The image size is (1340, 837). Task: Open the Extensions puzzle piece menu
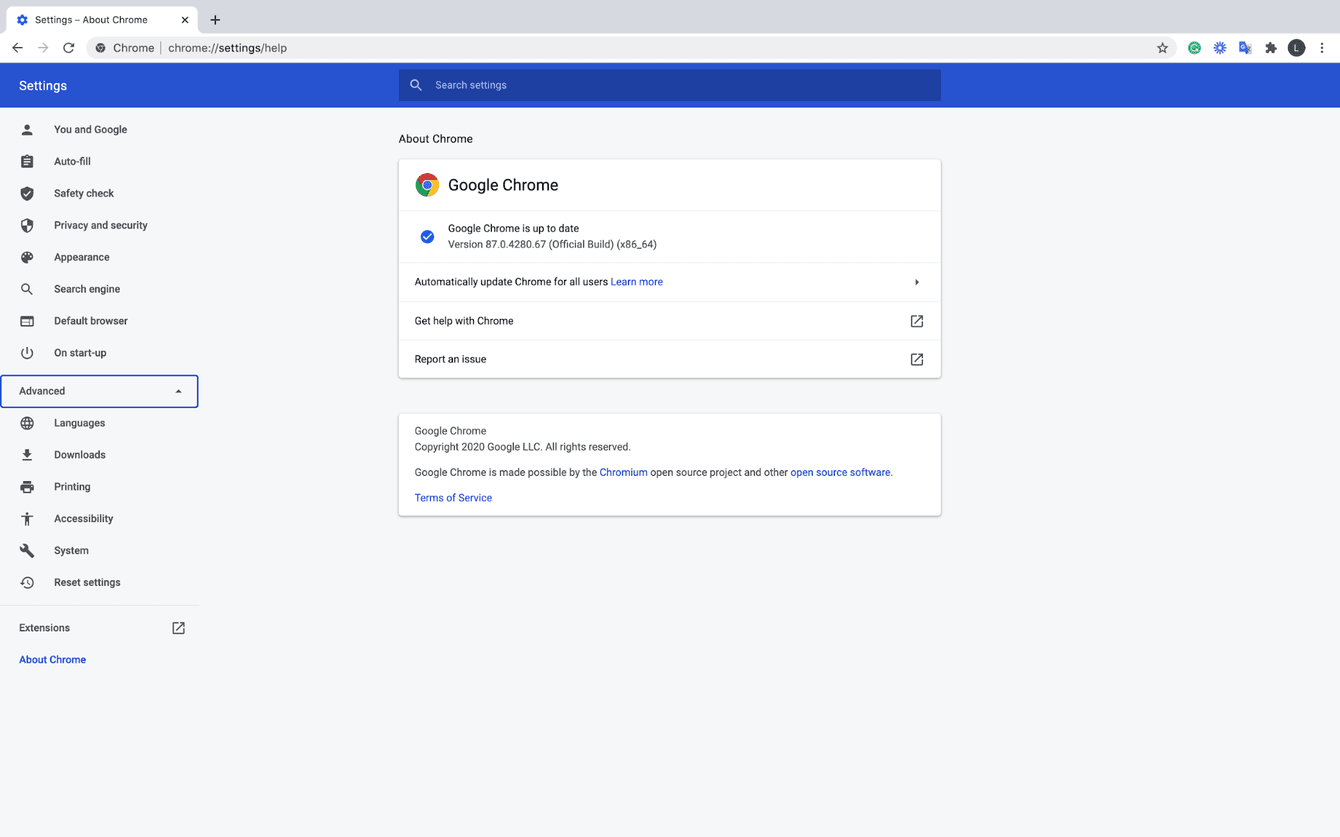[1270, 47]
